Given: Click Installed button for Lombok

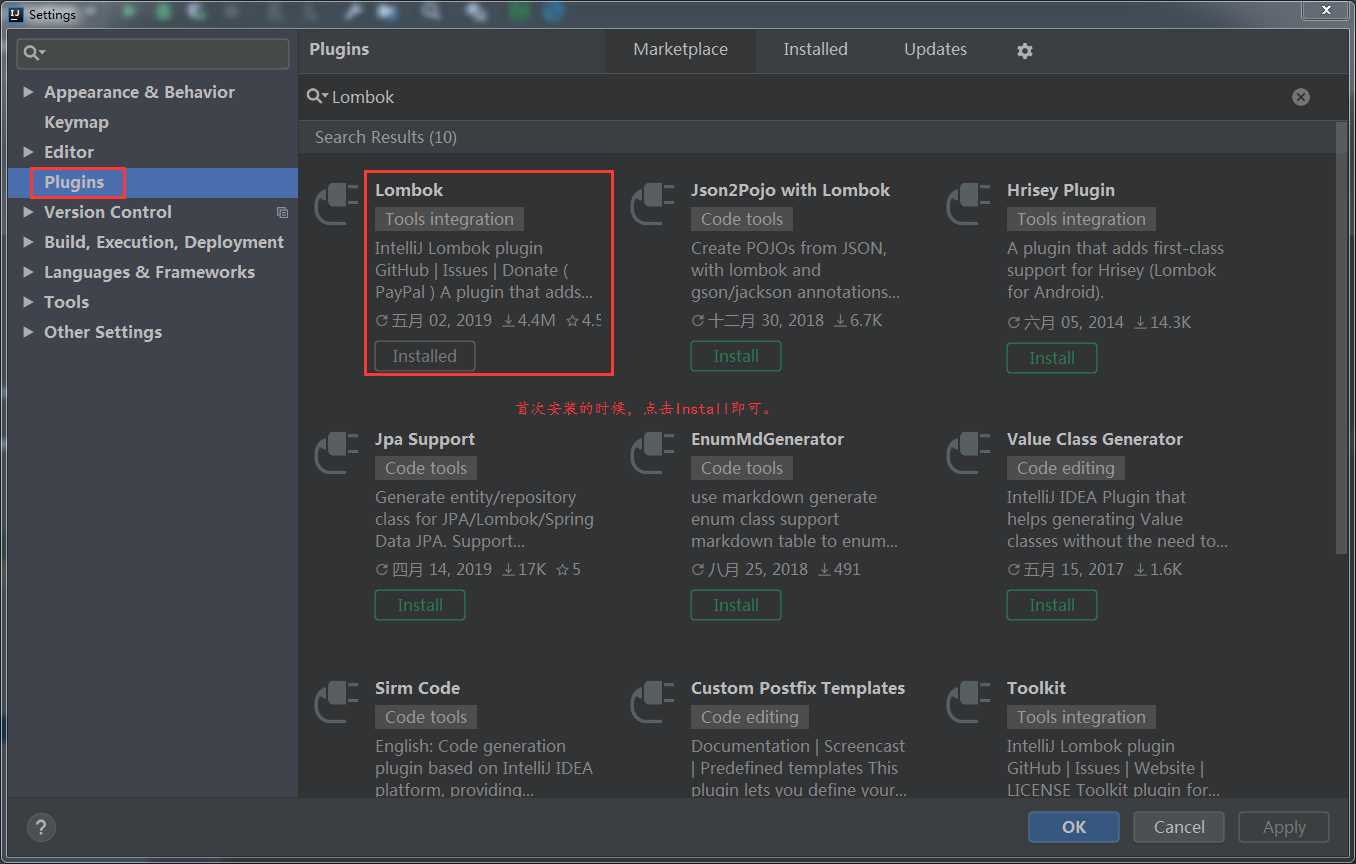Looking at the screenshot, I should pos(425,356).
